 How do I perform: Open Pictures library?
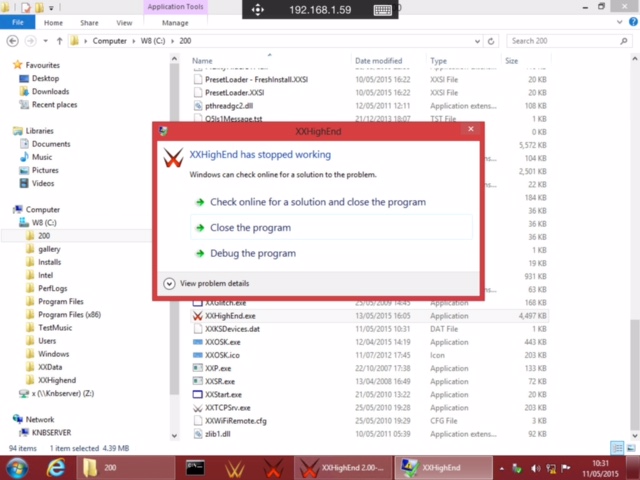click(45, 170)
